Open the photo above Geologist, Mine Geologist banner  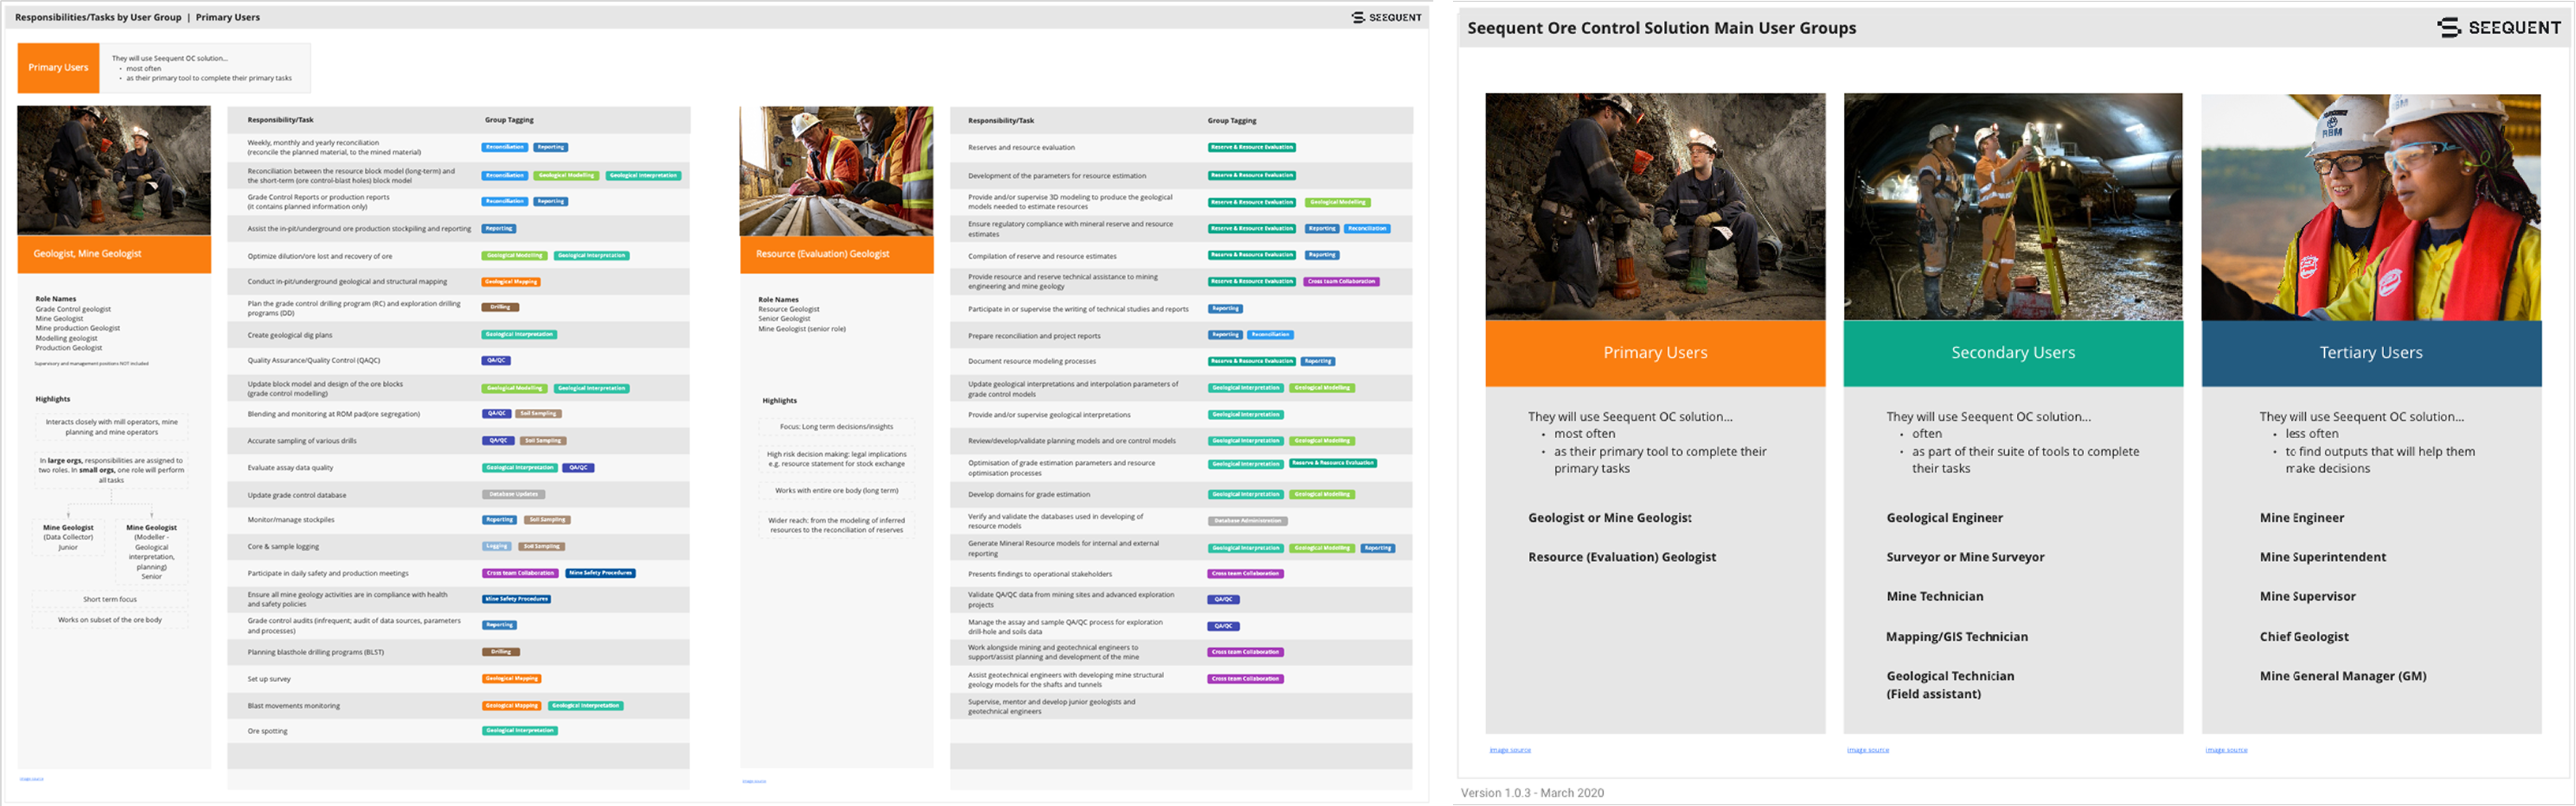coord(114,171)
